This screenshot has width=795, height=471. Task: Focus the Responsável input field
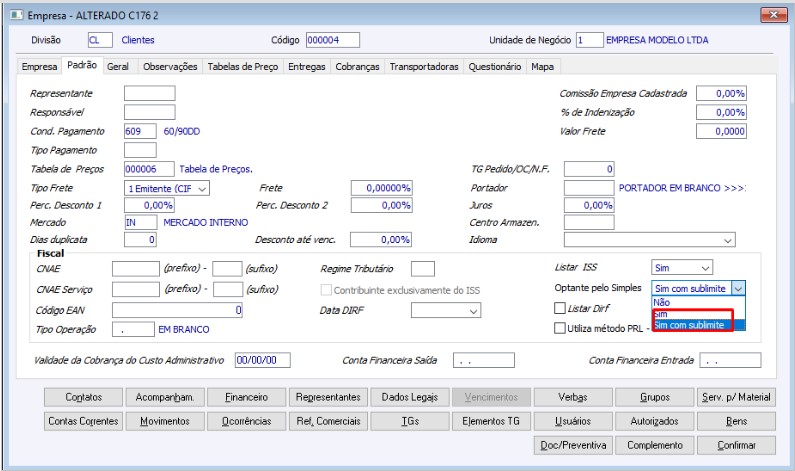(150, 112)
